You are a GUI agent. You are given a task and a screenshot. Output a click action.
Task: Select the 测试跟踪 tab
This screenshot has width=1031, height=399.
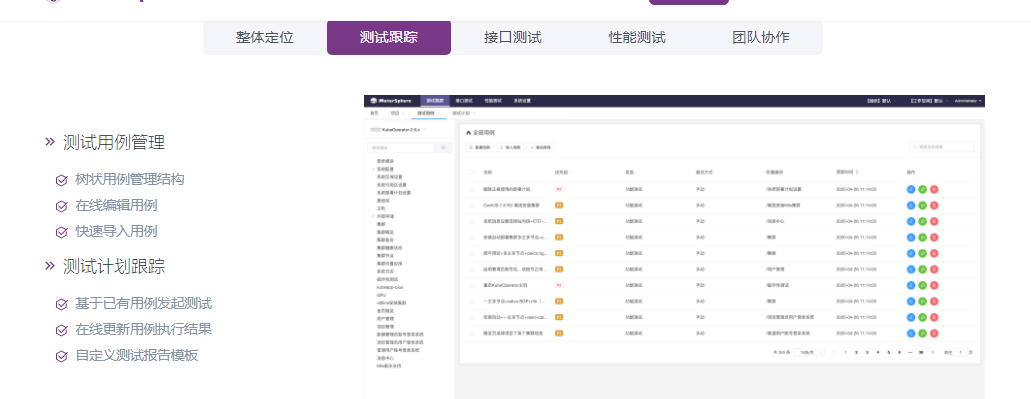pyautogui.click(x=389, y=37)
